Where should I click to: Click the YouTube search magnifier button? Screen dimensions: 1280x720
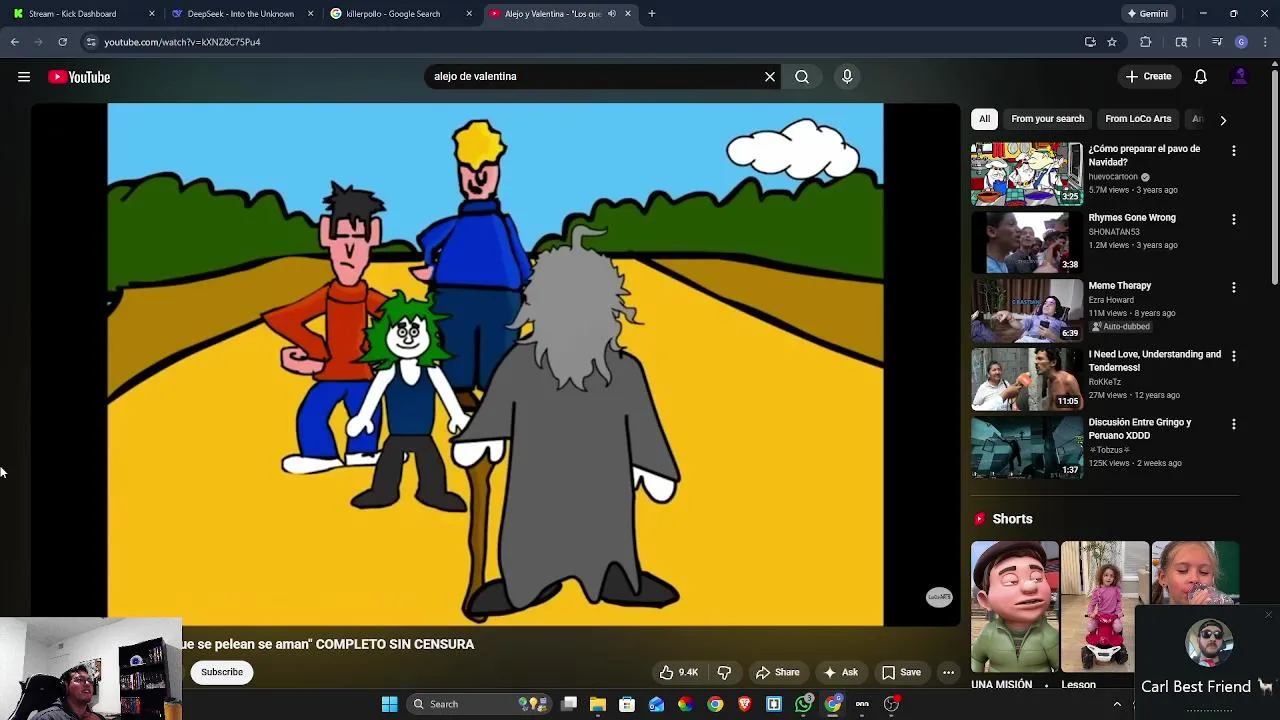(x=802, y=77)
